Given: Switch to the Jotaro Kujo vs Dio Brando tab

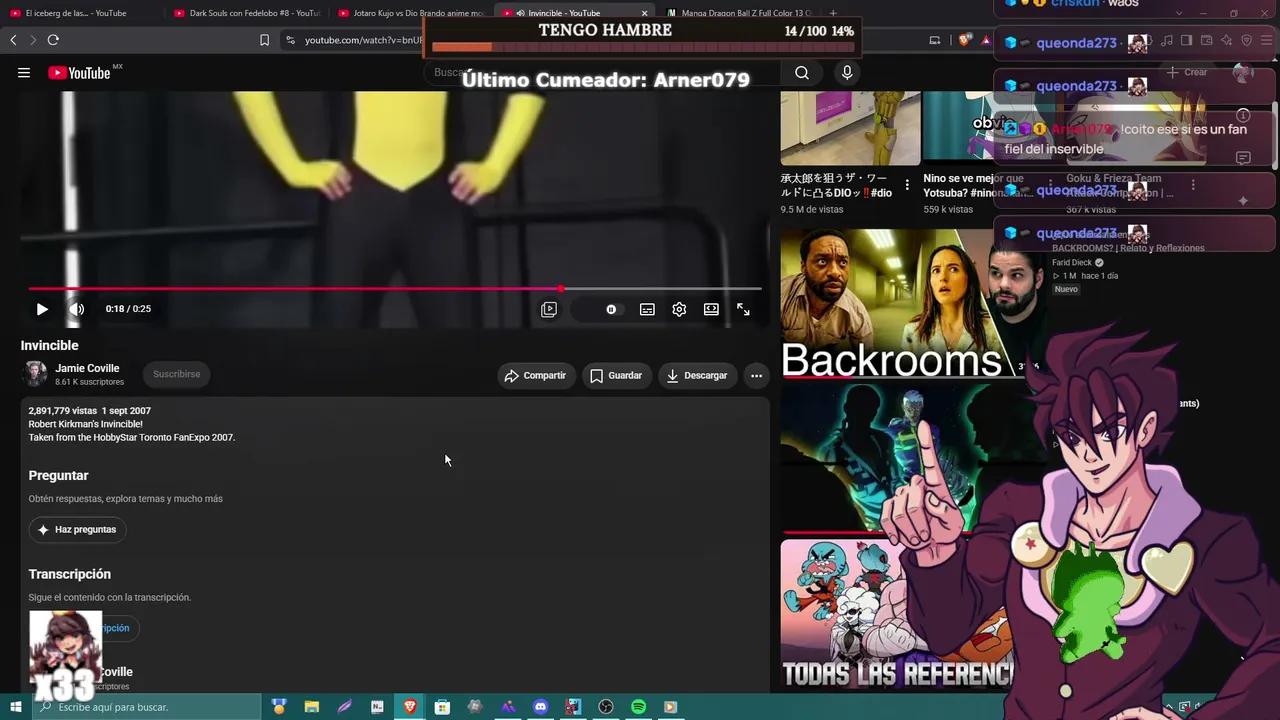Looking at the screenshot, I should [411, 13].
